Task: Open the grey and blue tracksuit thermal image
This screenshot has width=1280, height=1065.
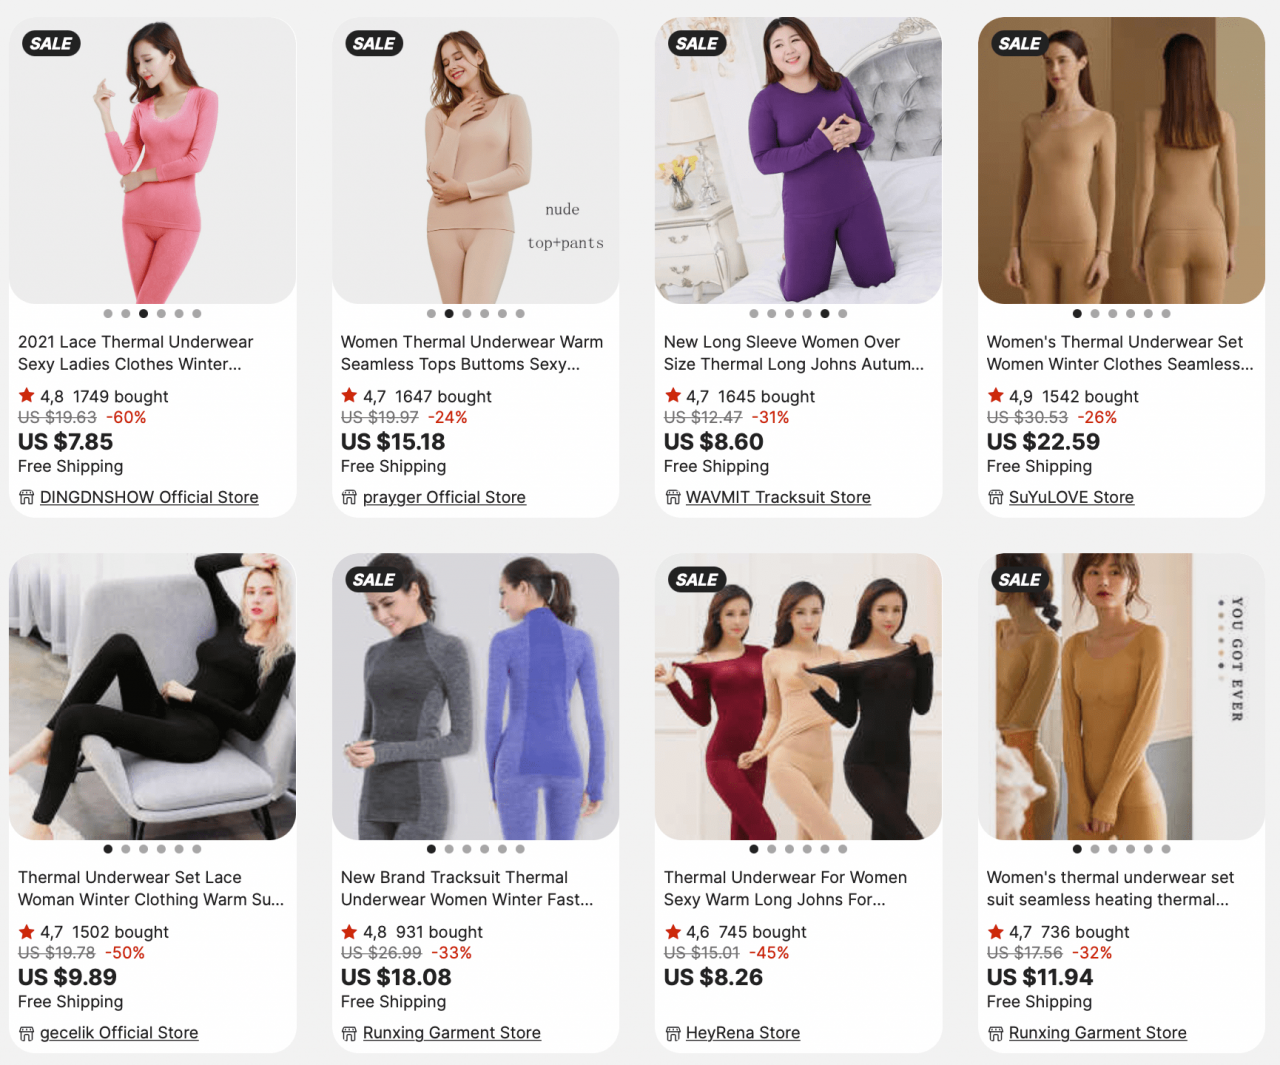Action: click(475, 696)
